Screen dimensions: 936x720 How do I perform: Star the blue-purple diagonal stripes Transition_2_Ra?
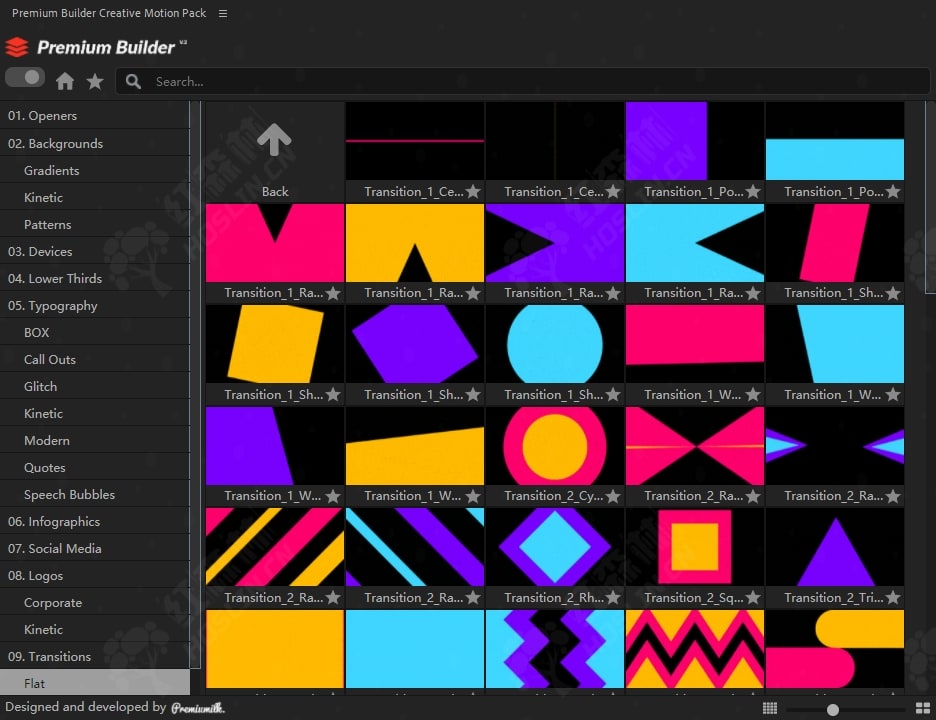click(473, 597)
